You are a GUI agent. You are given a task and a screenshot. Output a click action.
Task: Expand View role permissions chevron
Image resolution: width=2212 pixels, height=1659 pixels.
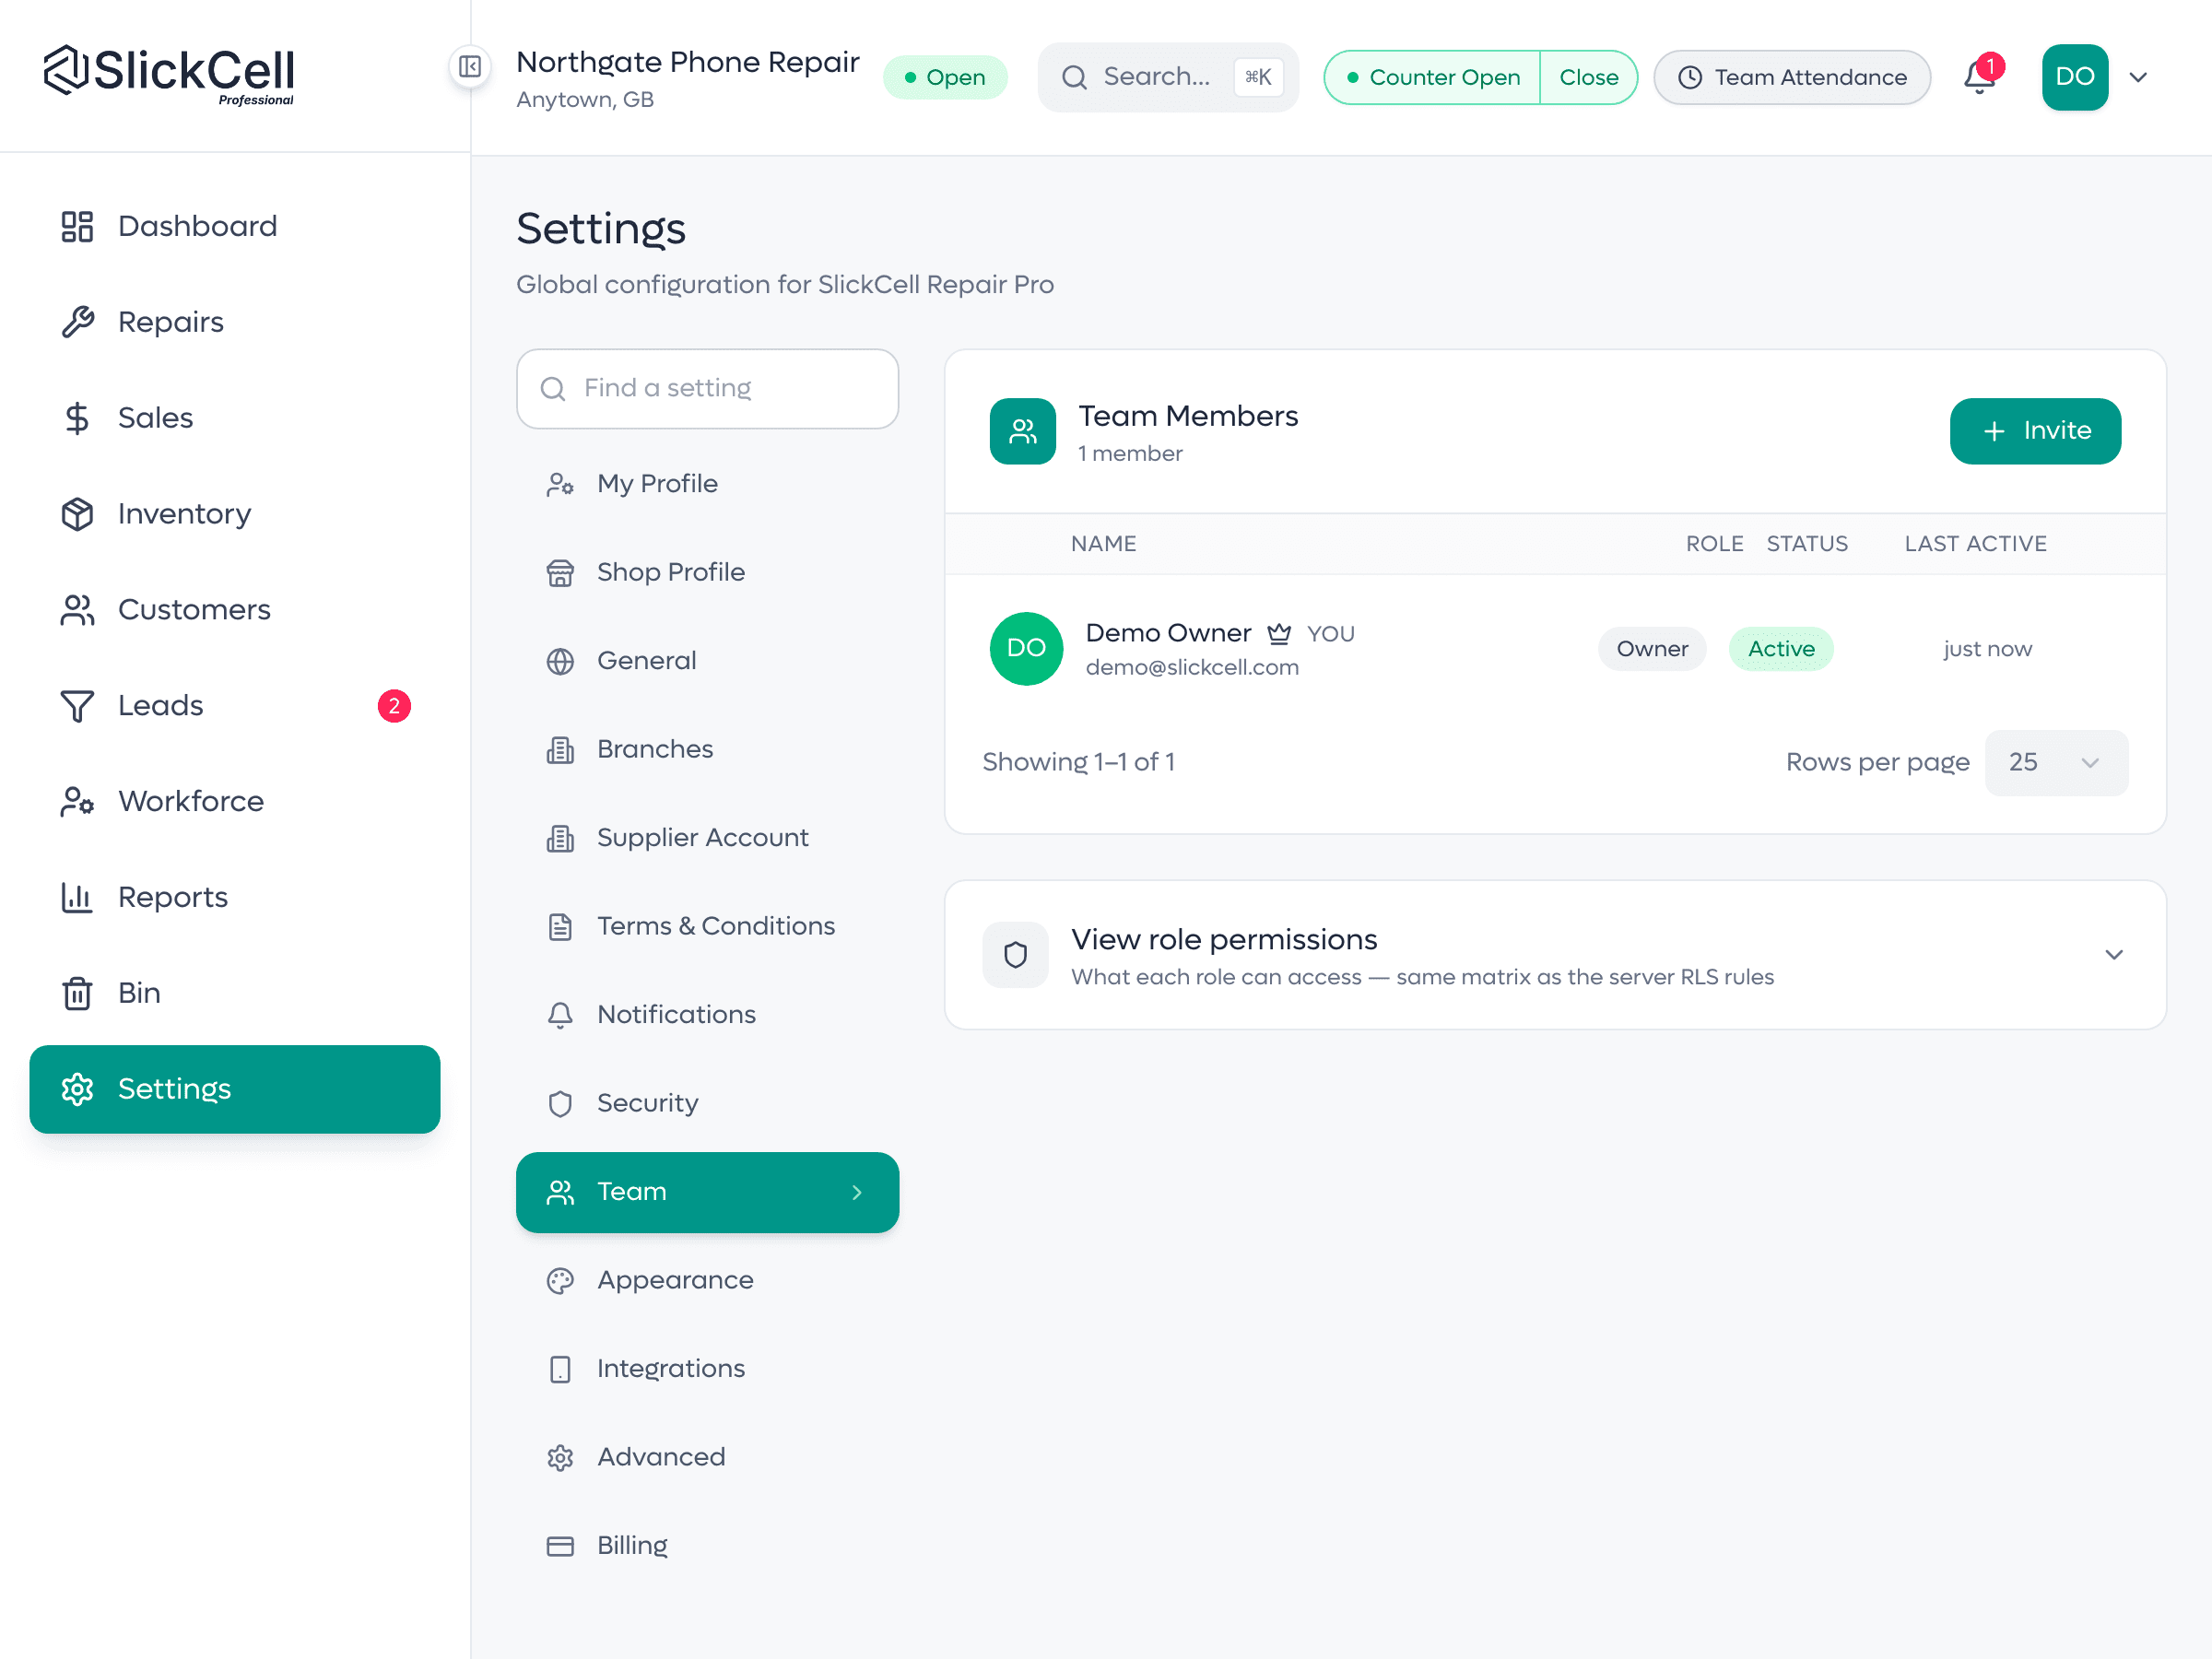tap(2113, 955)
